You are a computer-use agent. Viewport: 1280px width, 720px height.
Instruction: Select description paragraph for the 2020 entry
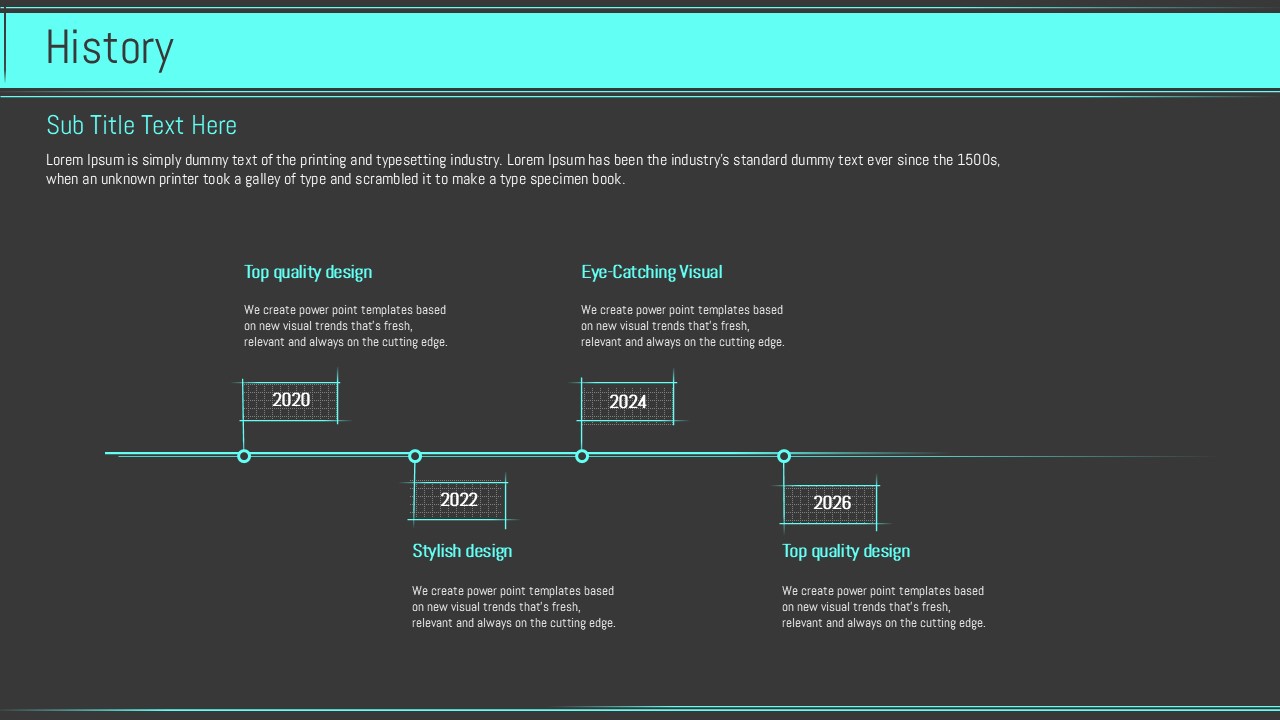[x=345, y=326]
